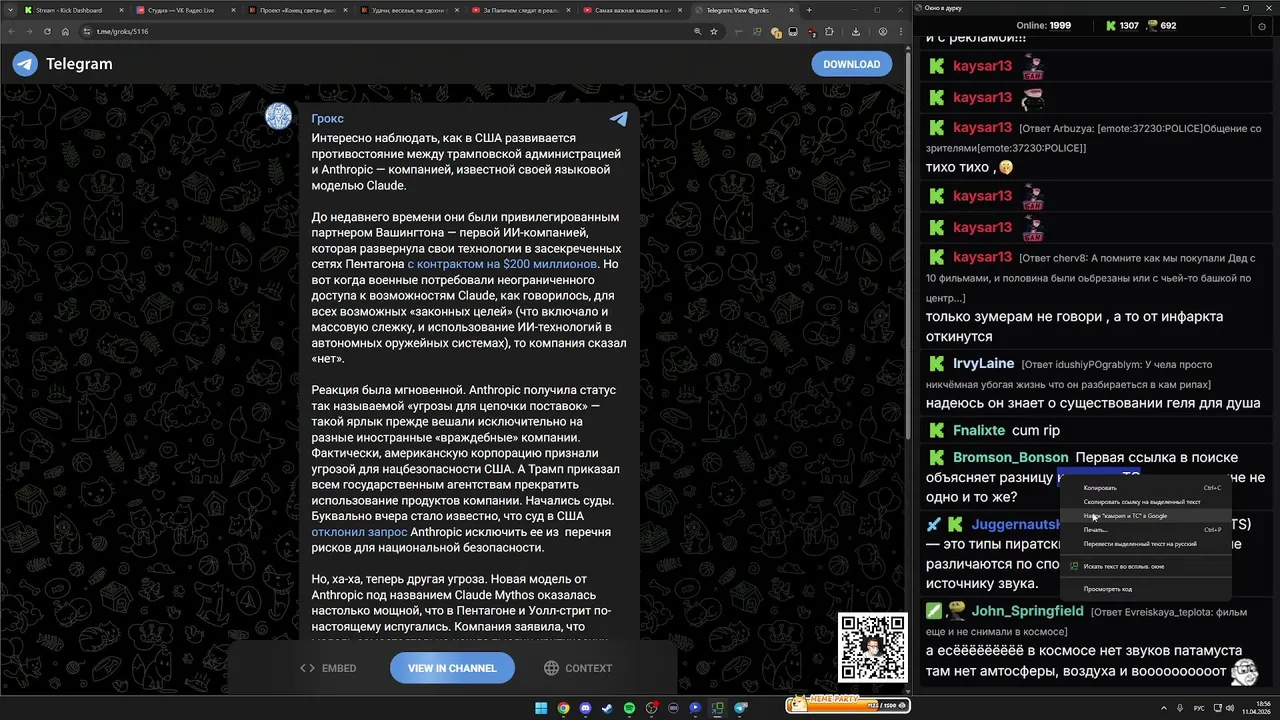Switch the РУС keyboard language indicator
This screenshot has height=720, width=1280.
point(1199,708)
